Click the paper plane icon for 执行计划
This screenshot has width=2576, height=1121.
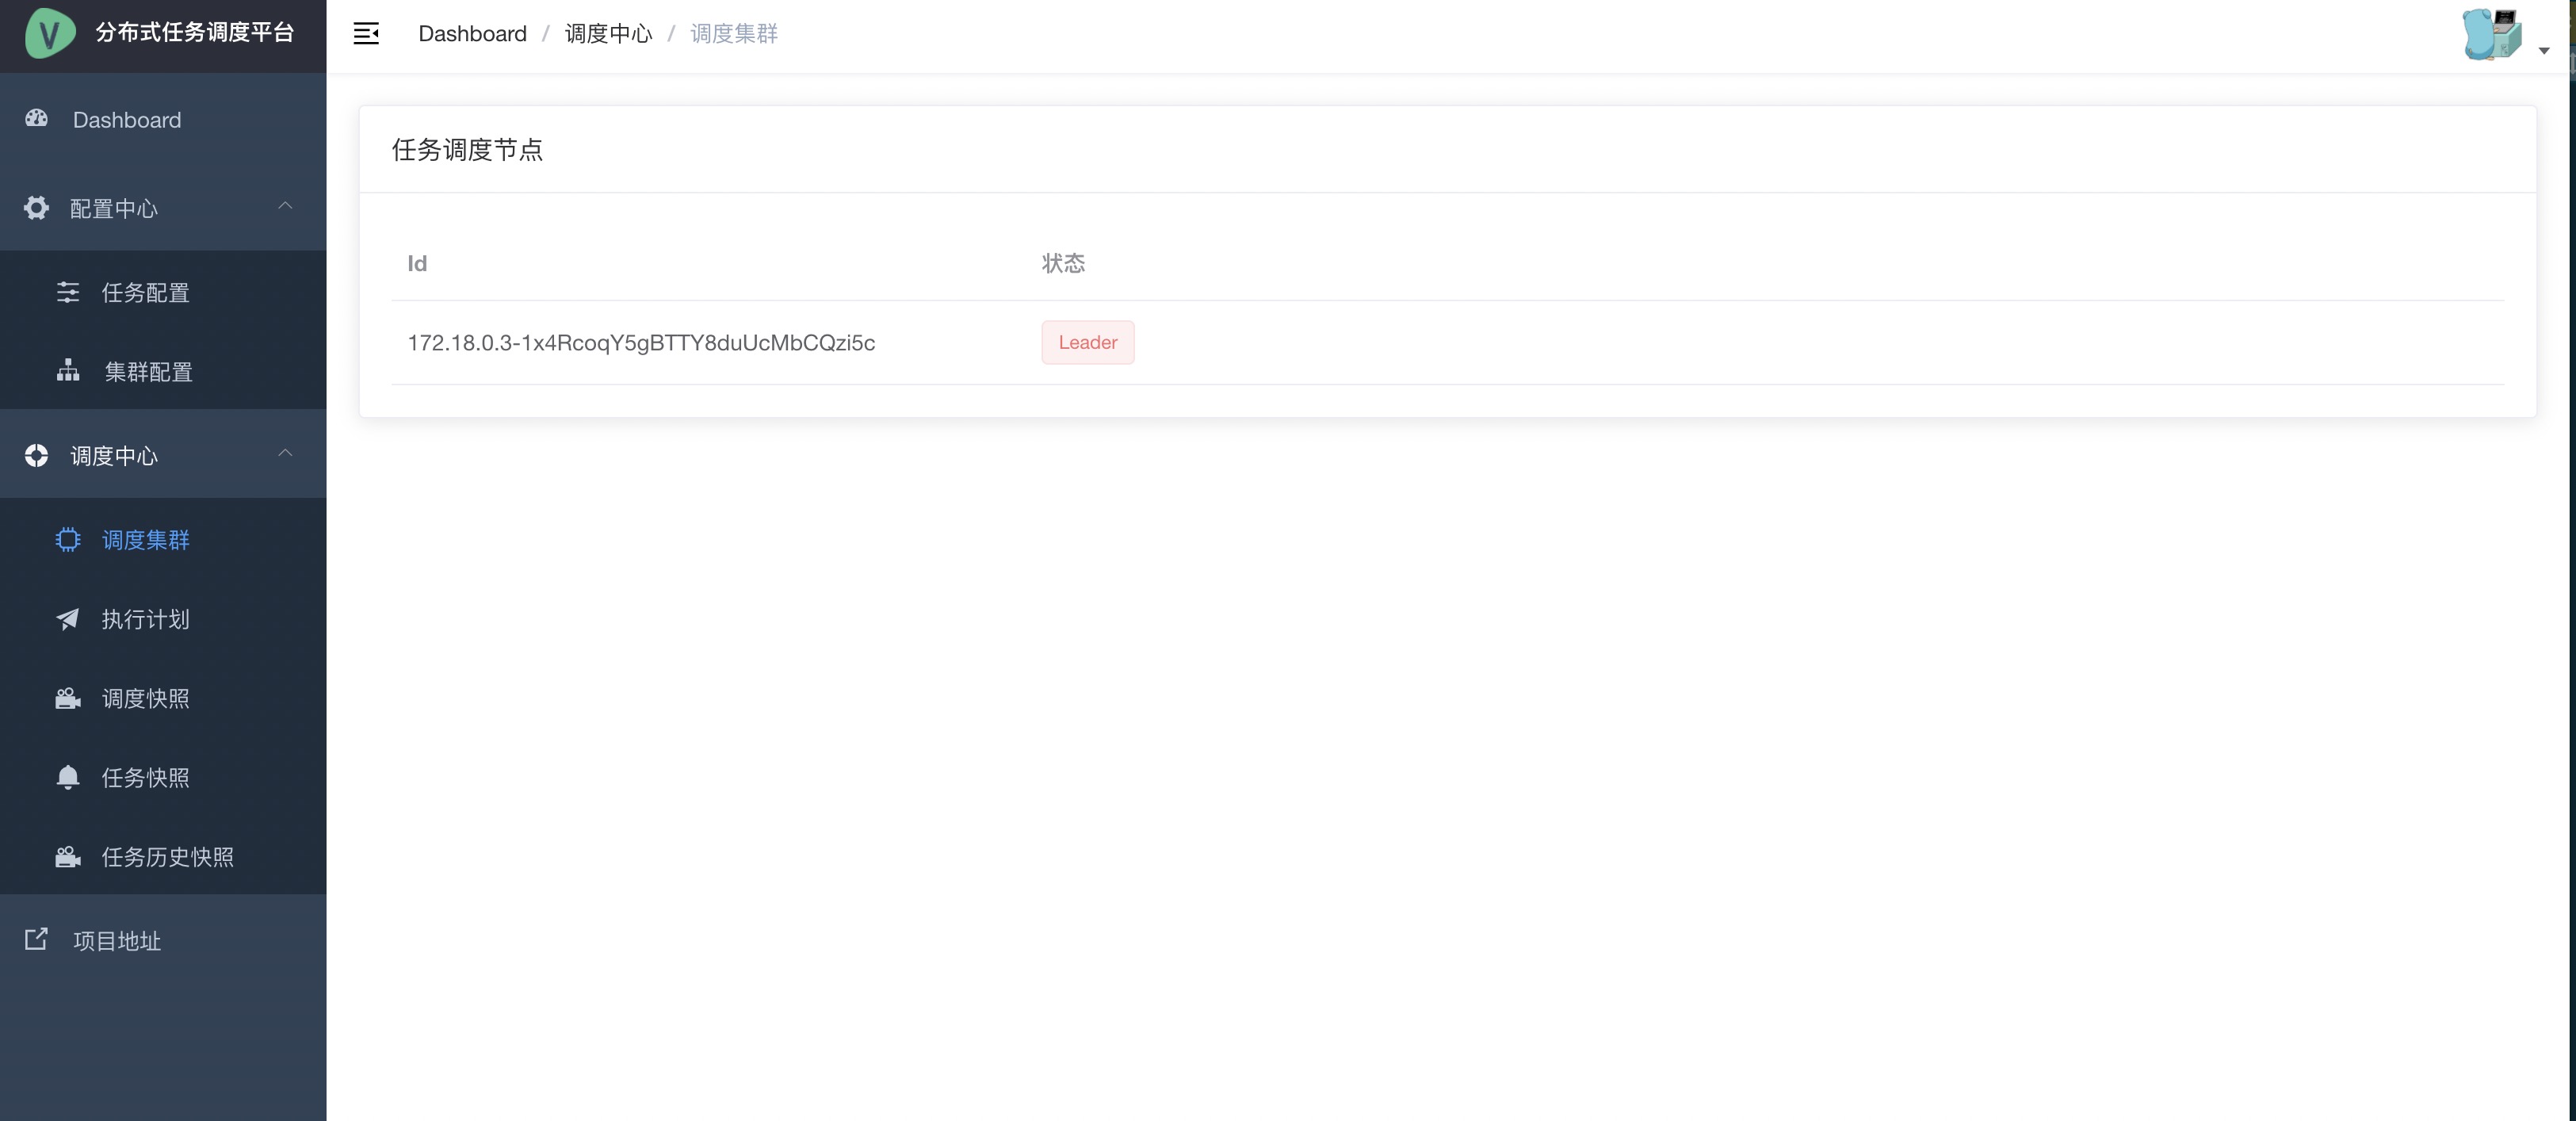tap(68, 619)
